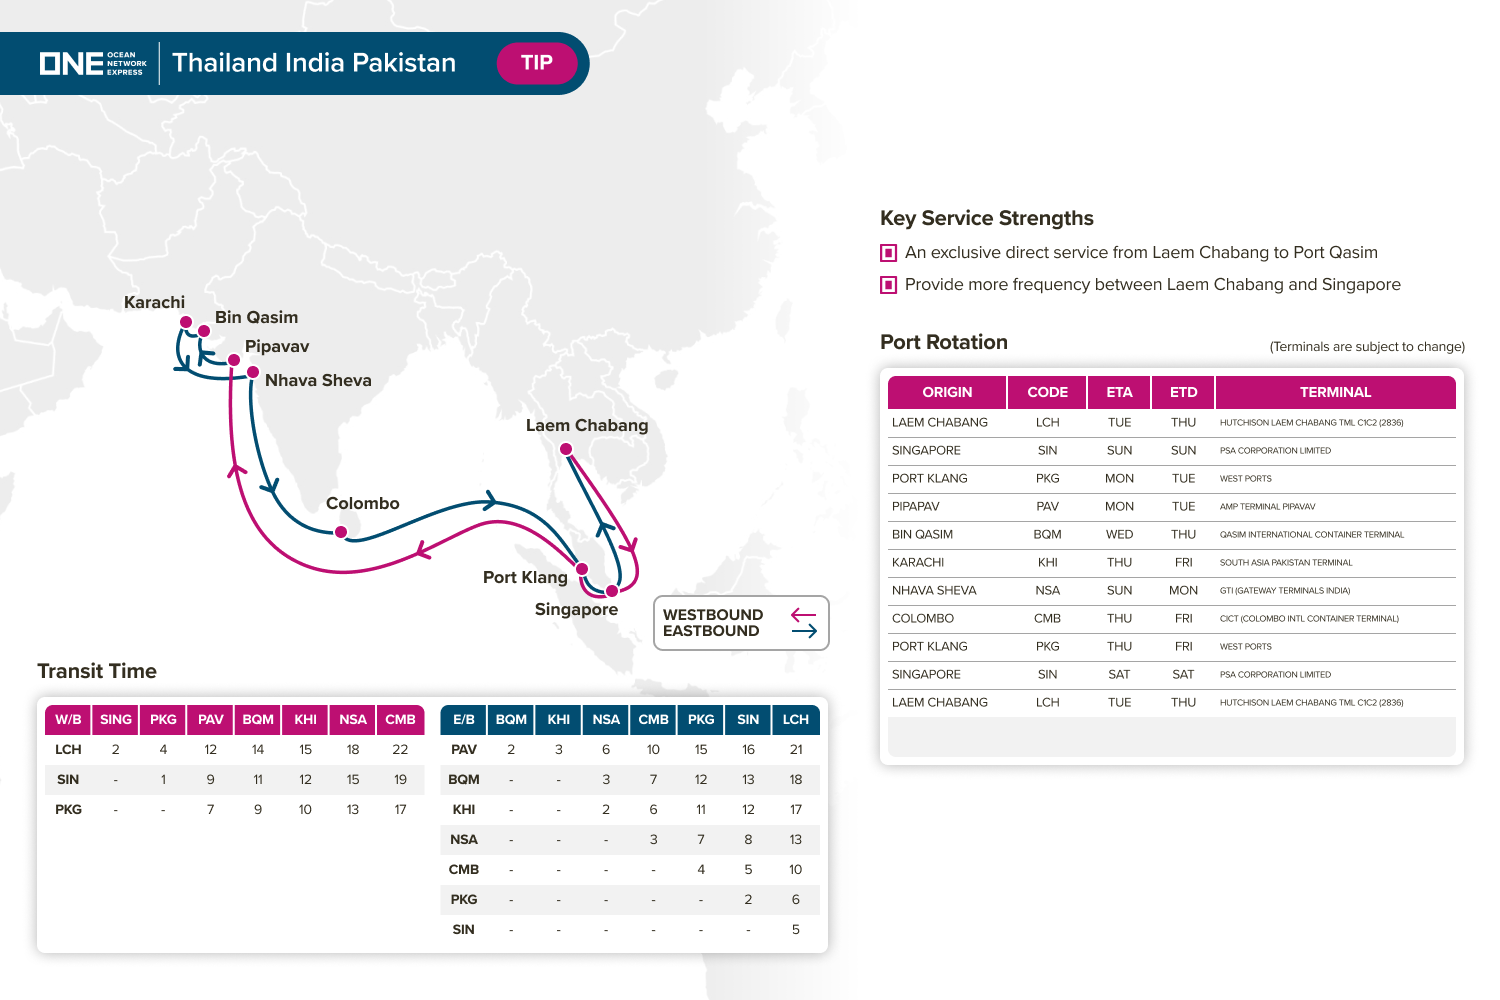Click the pink westbound arrow in legend
1500x1000 pixels.
click(x=803, y=615)
